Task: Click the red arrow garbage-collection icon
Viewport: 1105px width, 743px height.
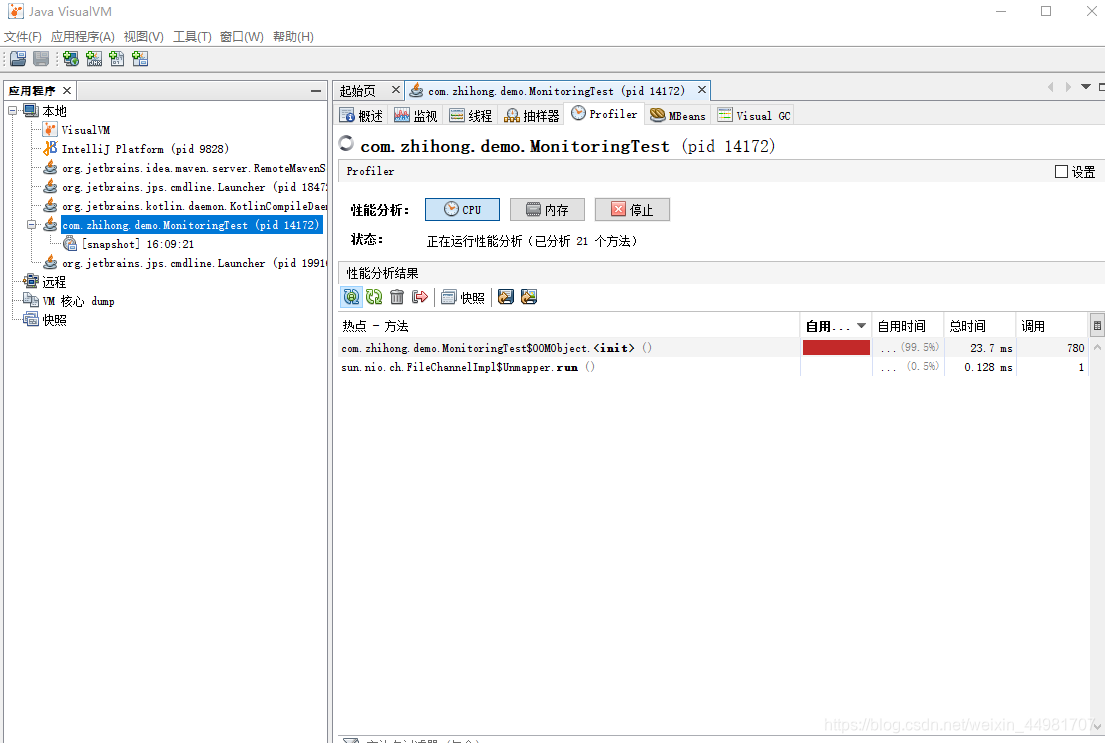Action: point(420,297)
